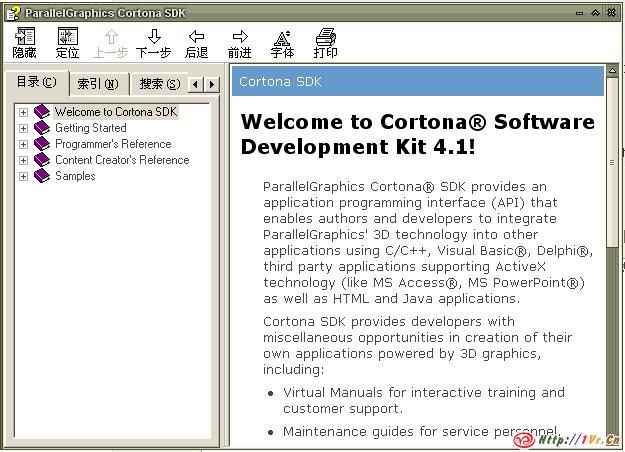
Task: Switch to the 搜索 (Search) tab
Action: tap(160, 84)
